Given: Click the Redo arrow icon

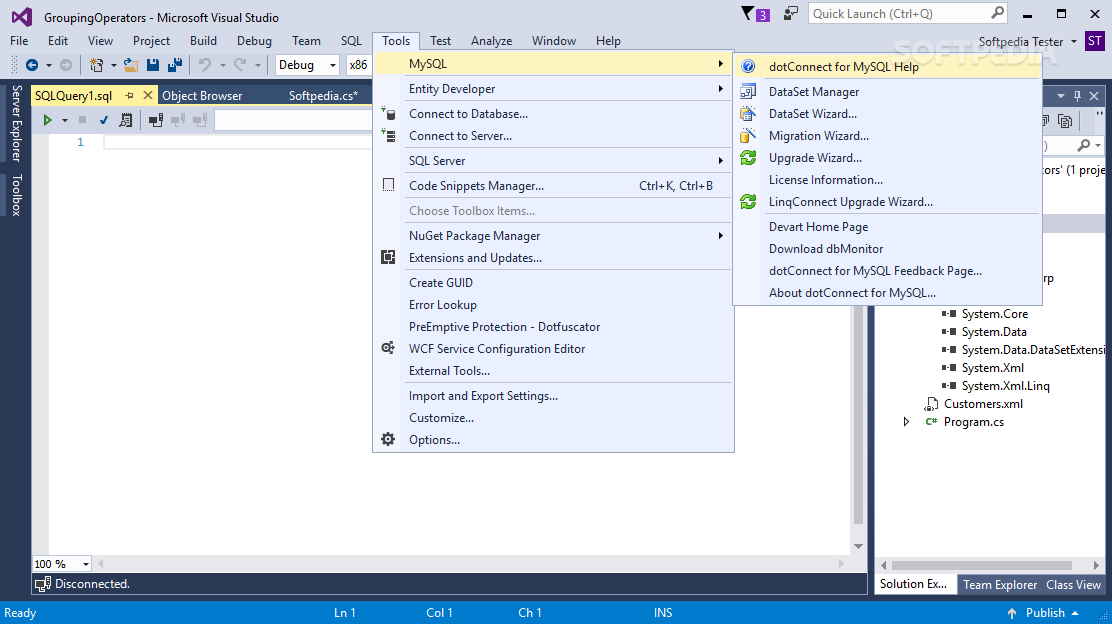Looking at the screenshot, I should (x=240, y=65).
